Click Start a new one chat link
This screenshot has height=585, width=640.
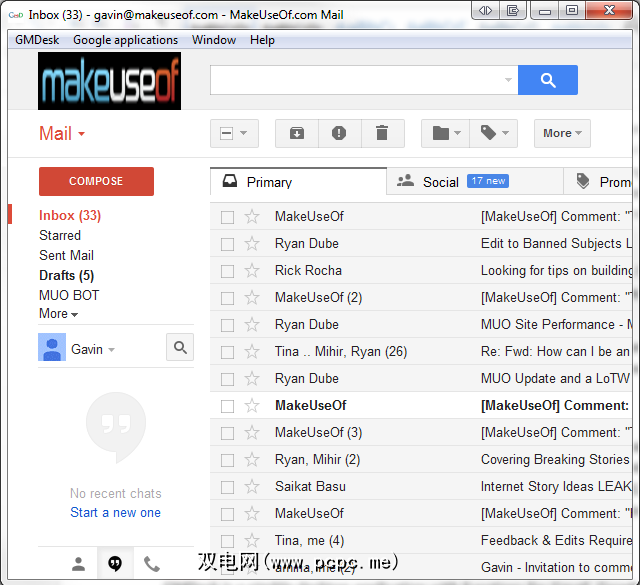pos(116,512)
